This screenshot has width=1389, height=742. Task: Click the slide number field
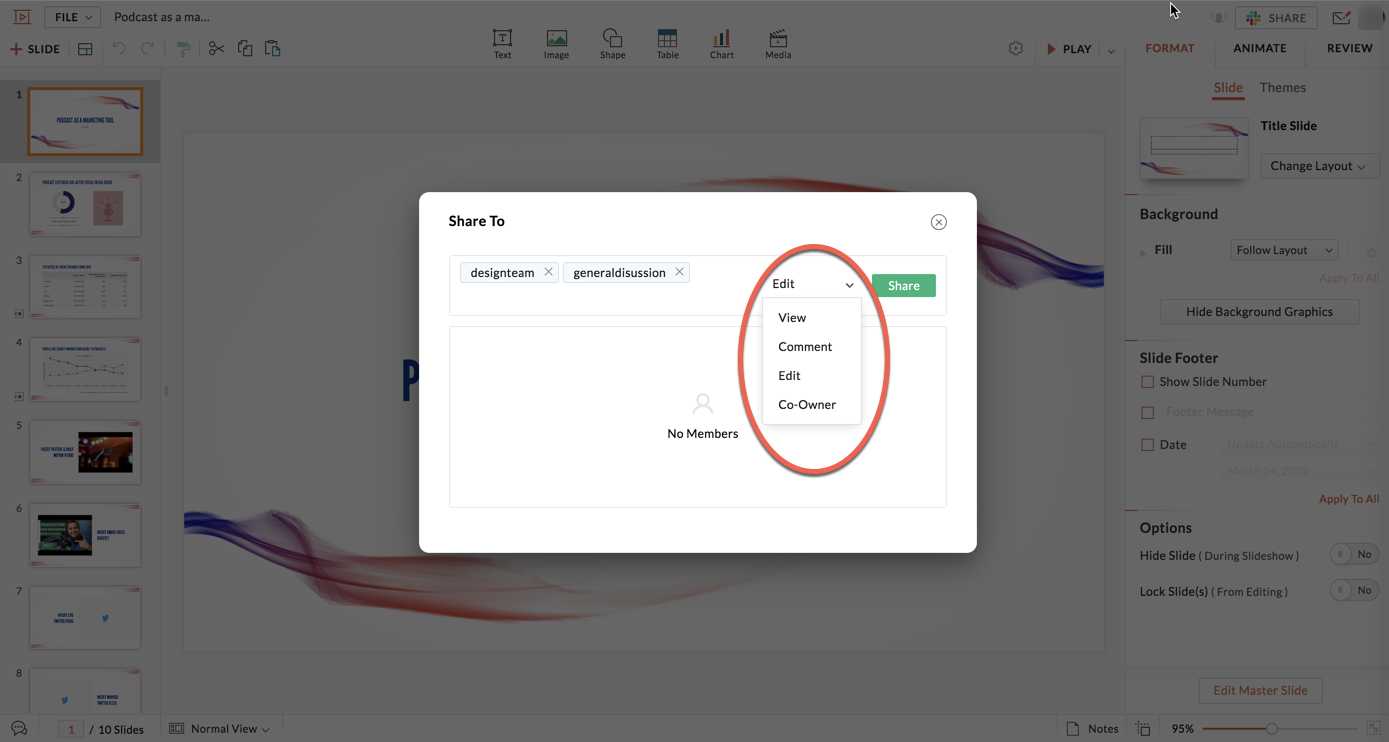click(x=71, y=729)
